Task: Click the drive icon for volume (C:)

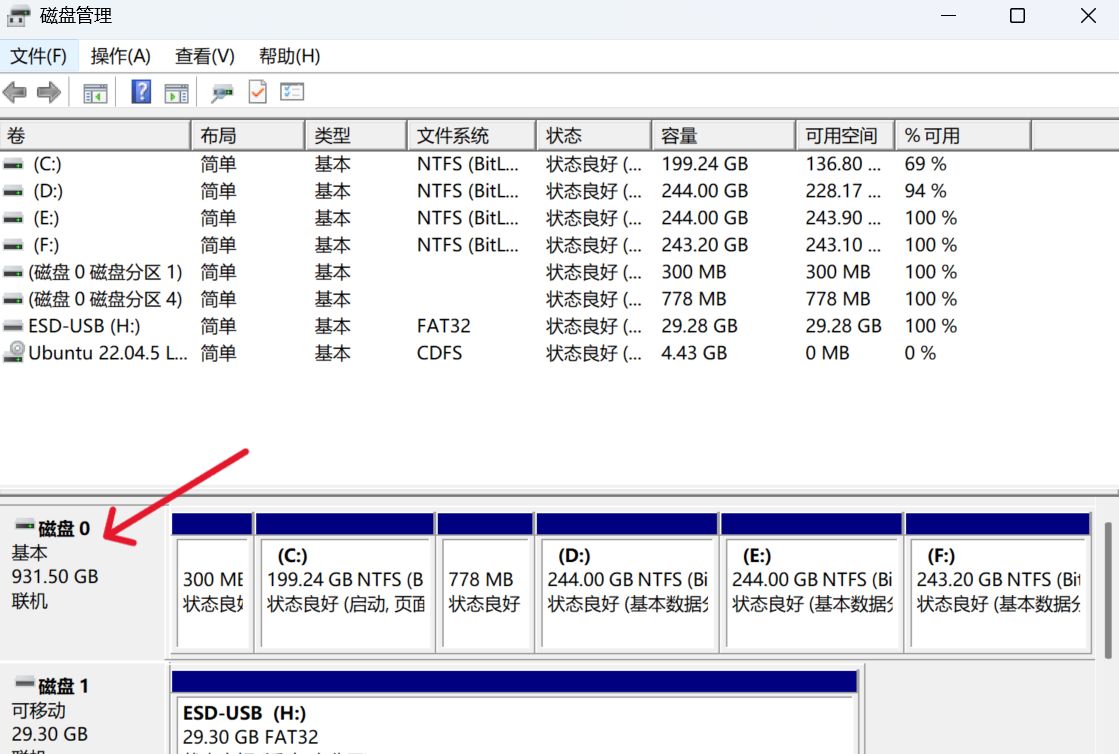Action: point(13,165)
